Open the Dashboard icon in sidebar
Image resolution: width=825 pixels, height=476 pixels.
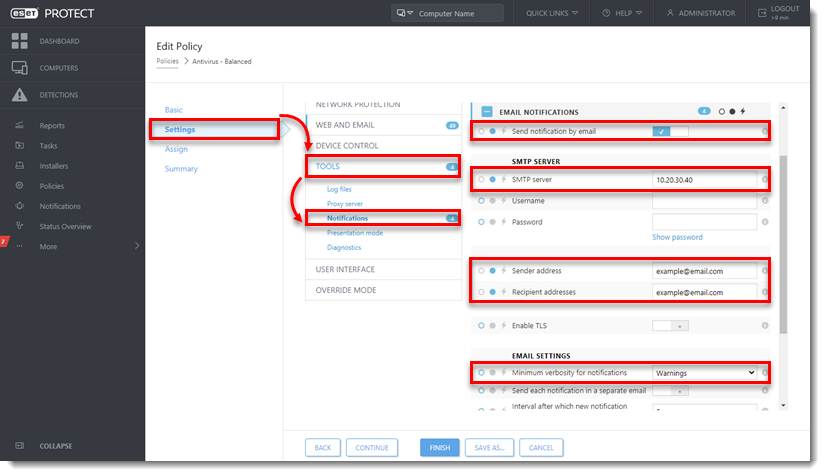(x=19, y=41)
